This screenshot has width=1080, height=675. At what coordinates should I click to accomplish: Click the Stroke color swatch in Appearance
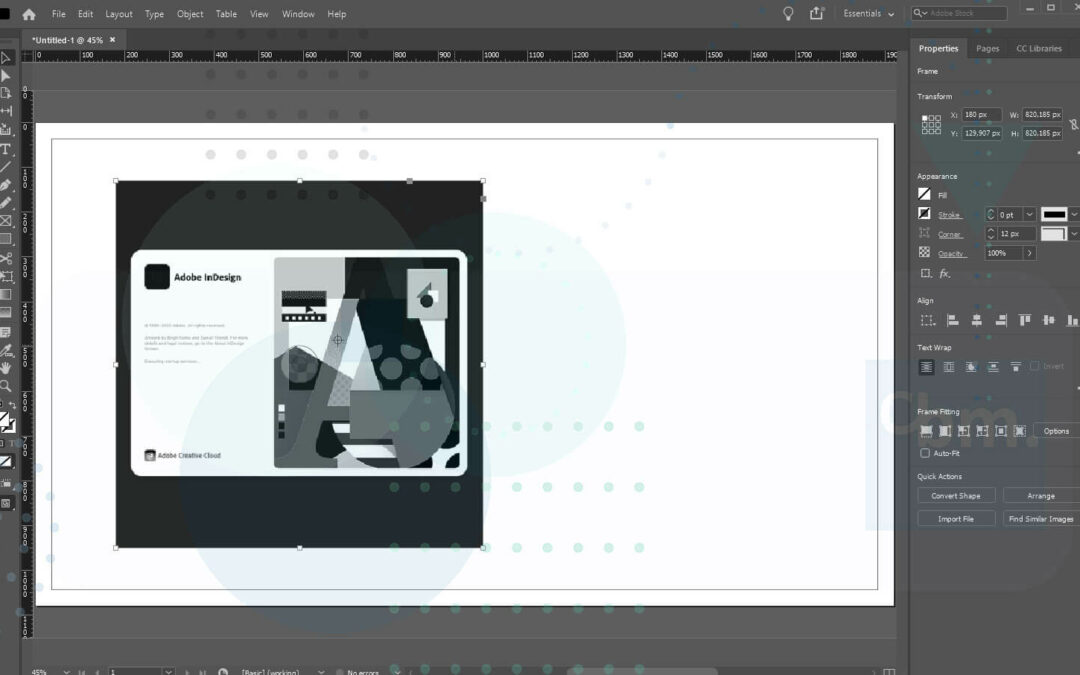pyautogui.click(x=924, y=214)
